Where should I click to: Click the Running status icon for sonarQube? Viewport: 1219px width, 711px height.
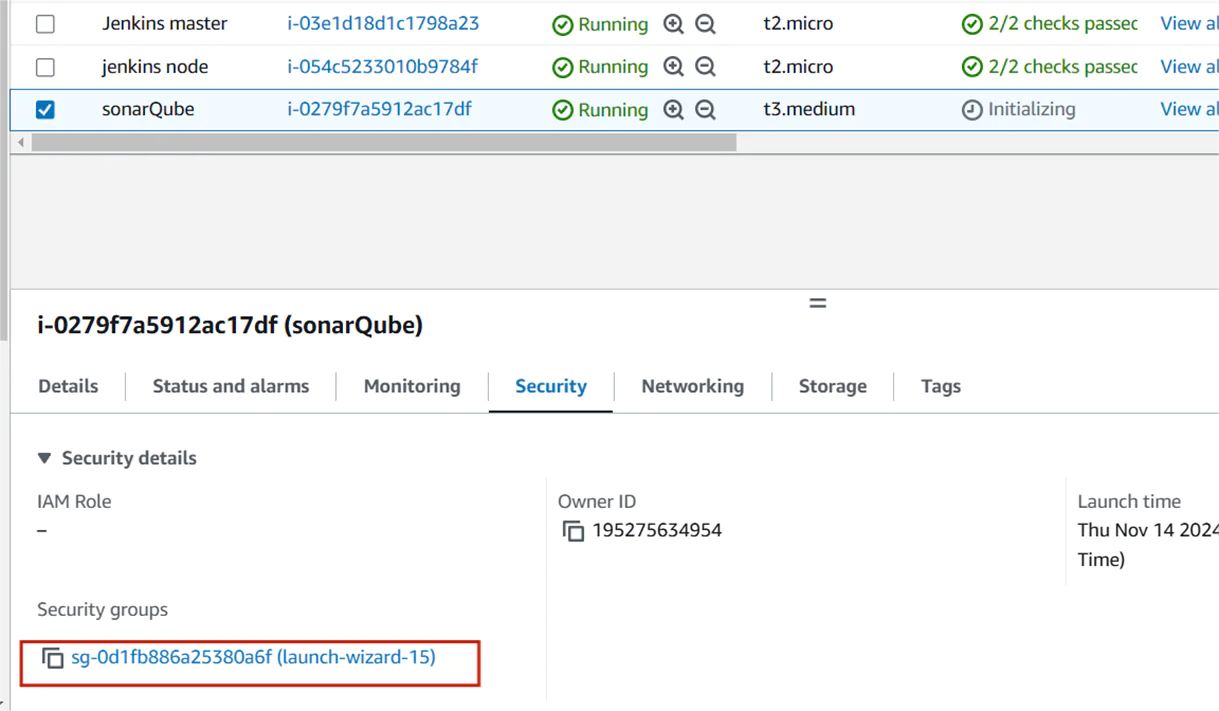[x=563, y=111]
